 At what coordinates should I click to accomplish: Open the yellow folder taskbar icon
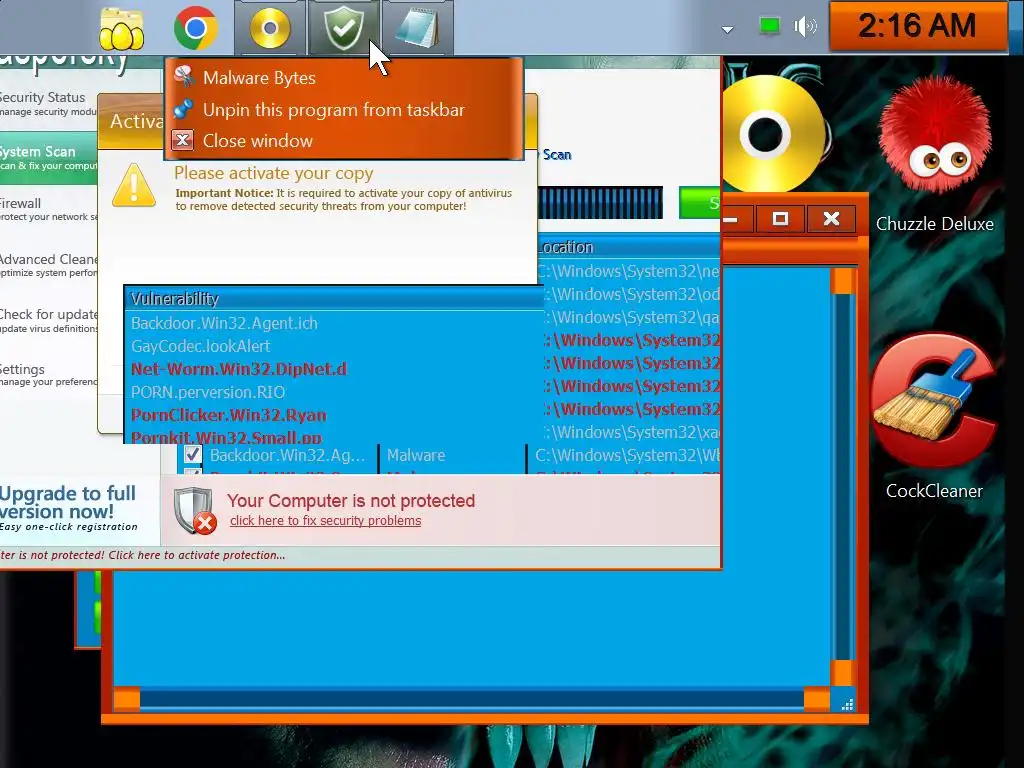point(121,29)
